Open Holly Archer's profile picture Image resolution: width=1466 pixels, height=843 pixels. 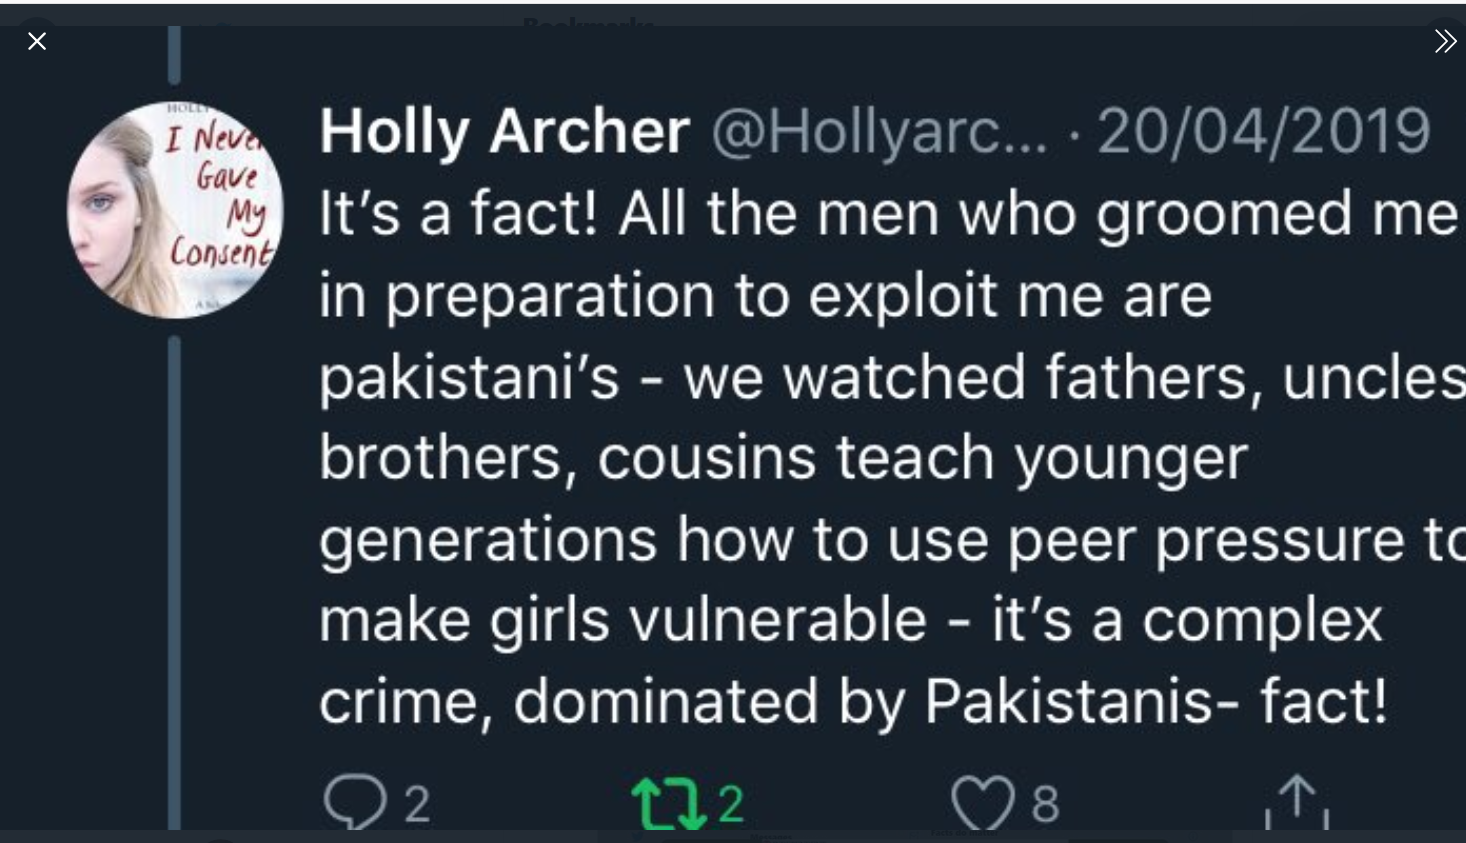tap(175, 210)
